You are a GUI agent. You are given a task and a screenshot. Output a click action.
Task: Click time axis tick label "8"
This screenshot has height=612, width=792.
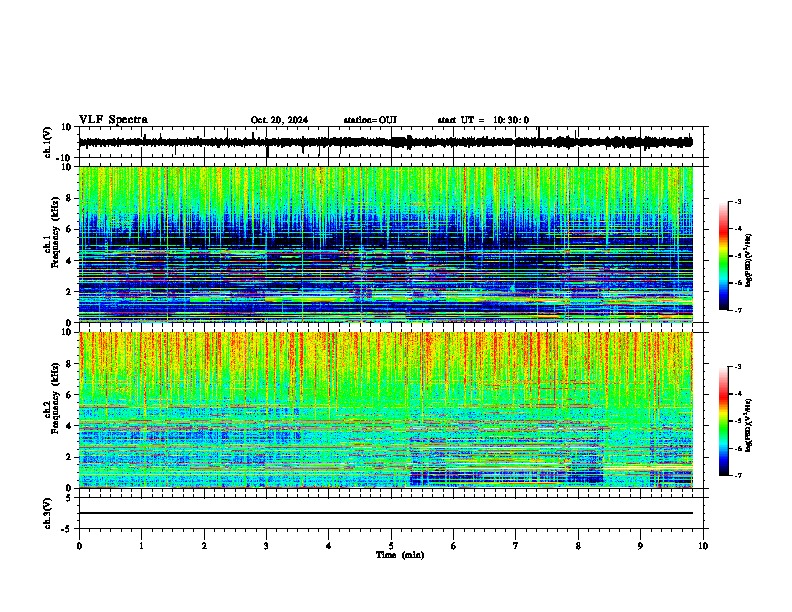click(x=578, y=546)
